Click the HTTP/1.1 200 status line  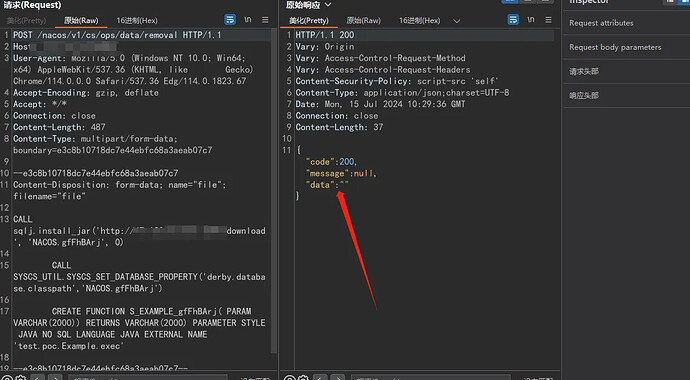(325, 35)
